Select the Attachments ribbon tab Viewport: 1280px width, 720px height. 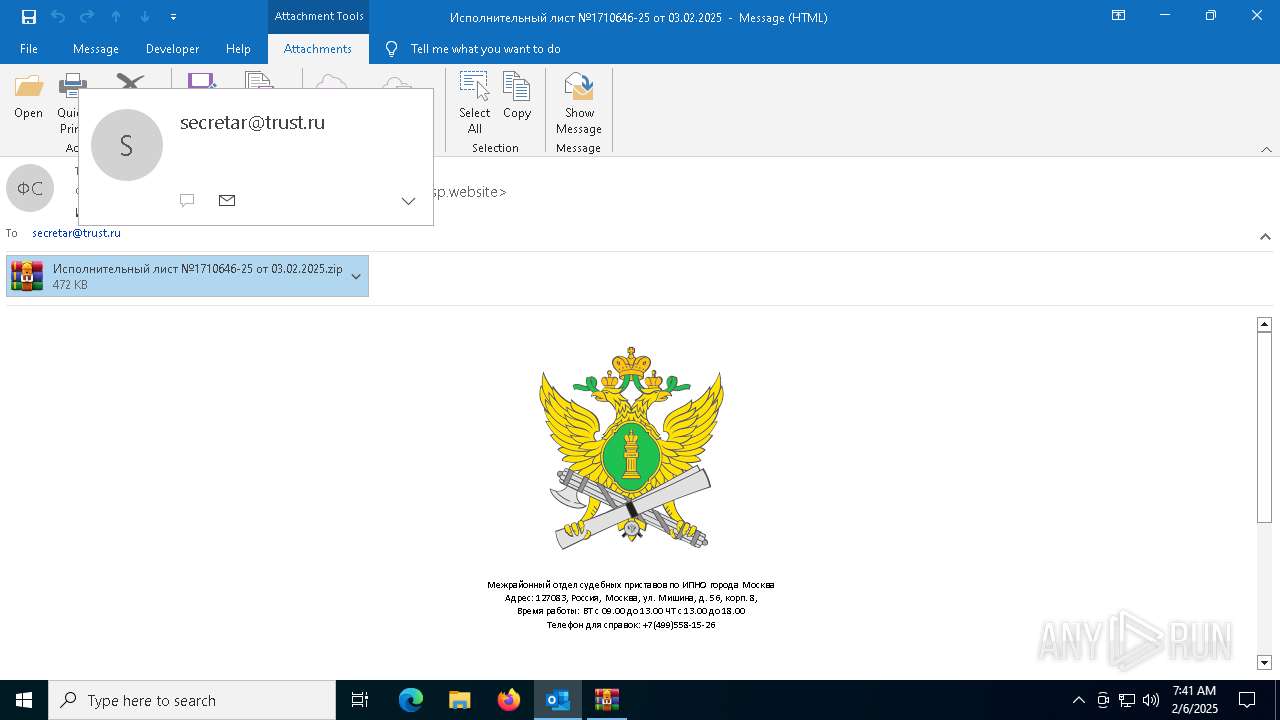318,49
